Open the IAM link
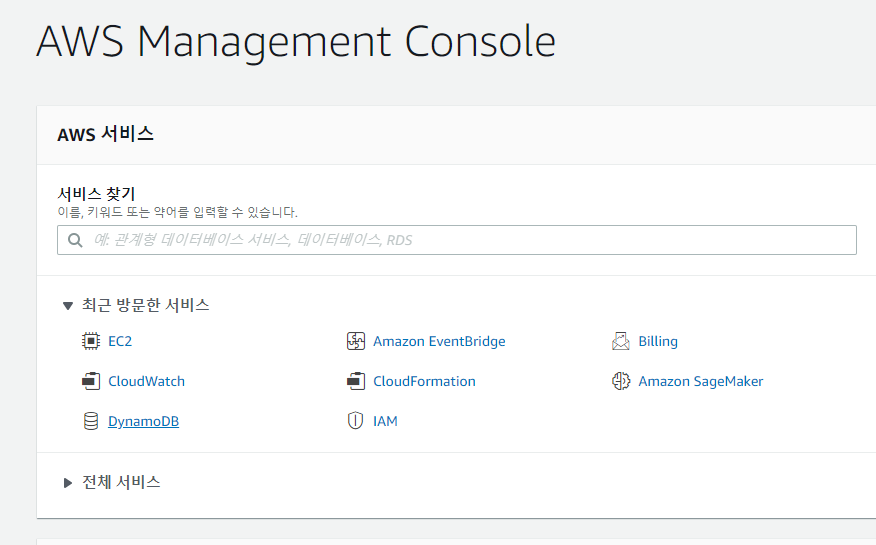Screen dimensions: 876x545 coord(385,421)
